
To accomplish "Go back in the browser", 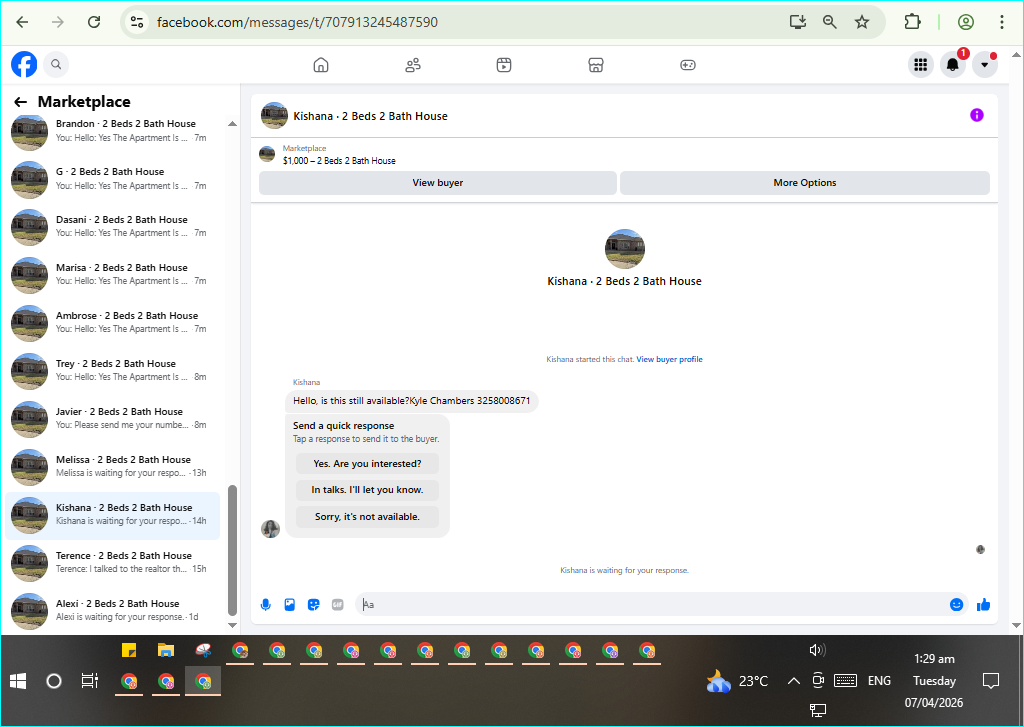I will point(22,22).
